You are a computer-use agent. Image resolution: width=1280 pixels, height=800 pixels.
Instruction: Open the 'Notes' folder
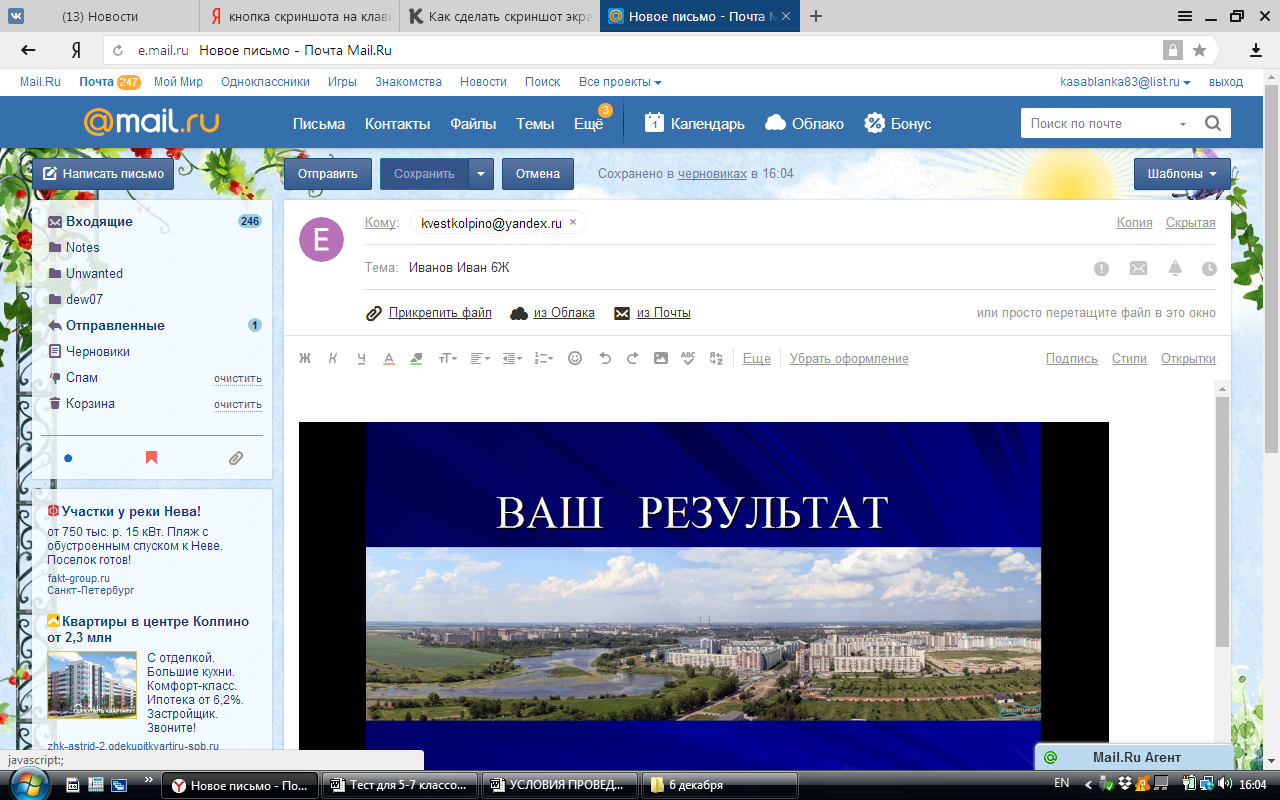(x=83, y=247)
